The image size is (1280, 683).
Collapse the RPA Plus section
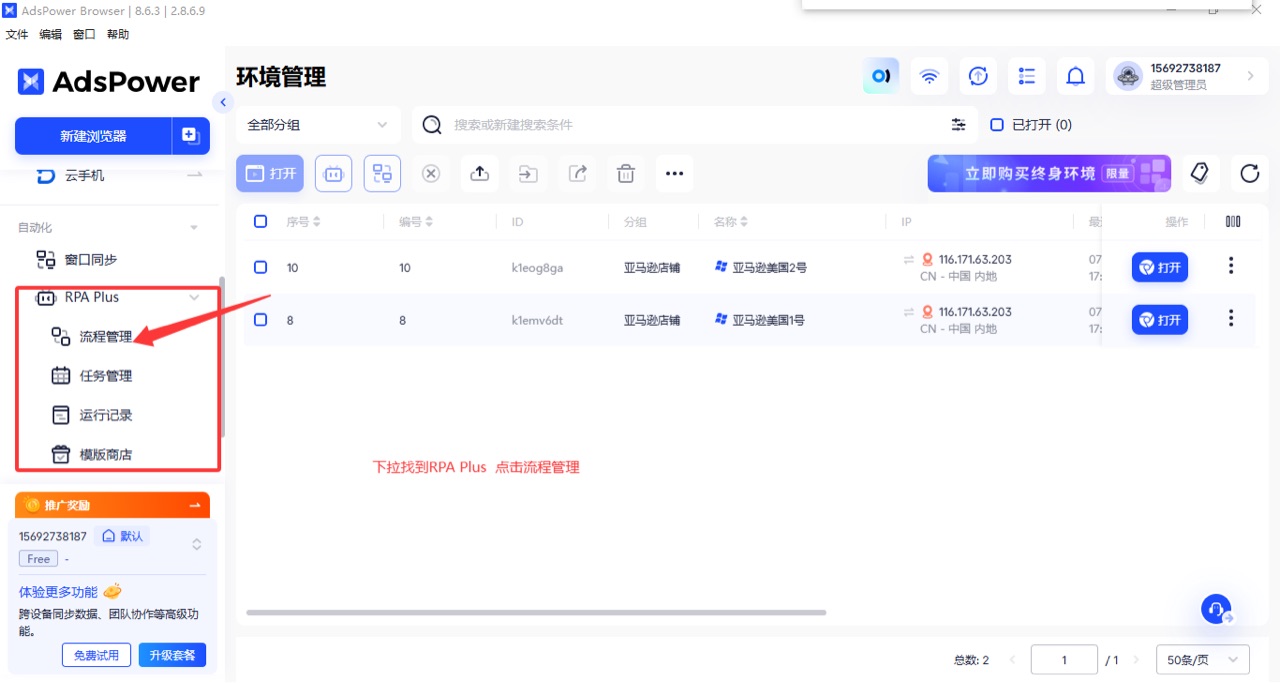[194, 297]
